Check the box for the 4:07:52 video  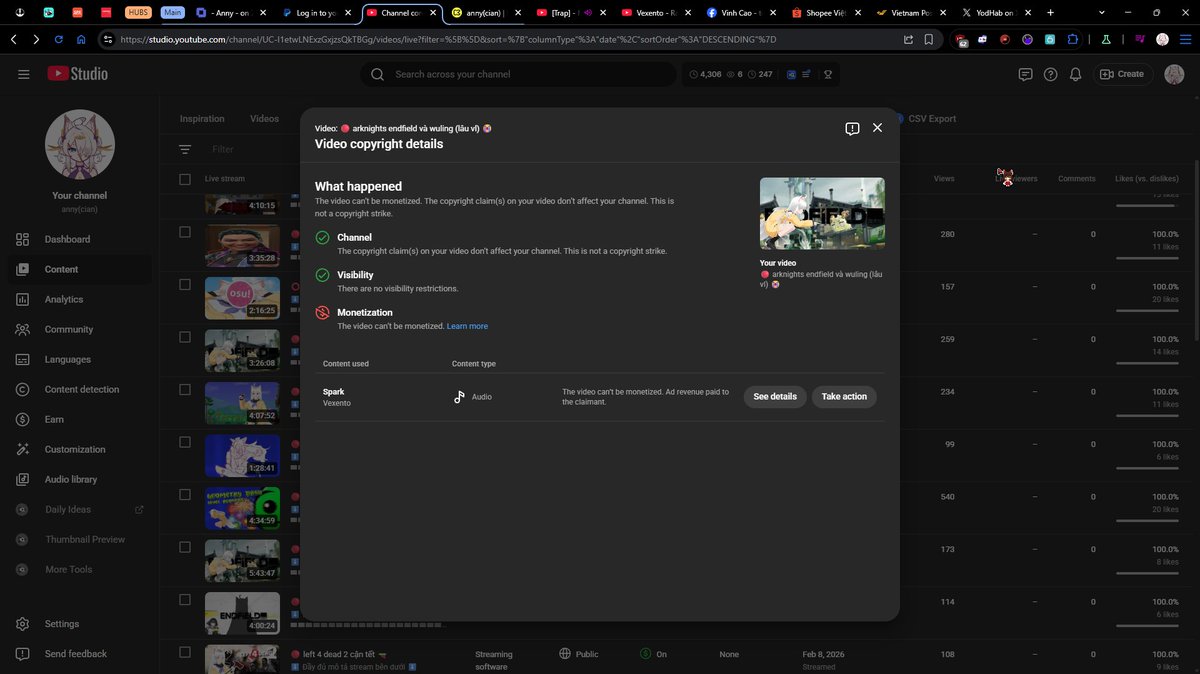coord(185,389)
